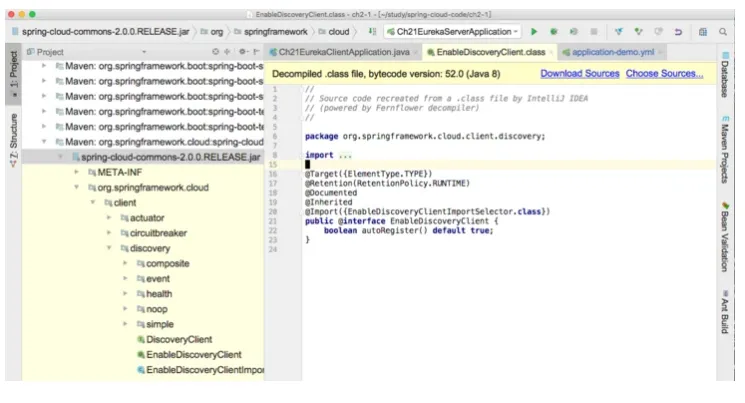
Task: Click the show history clock icon
Action: [x=659, y=32]
